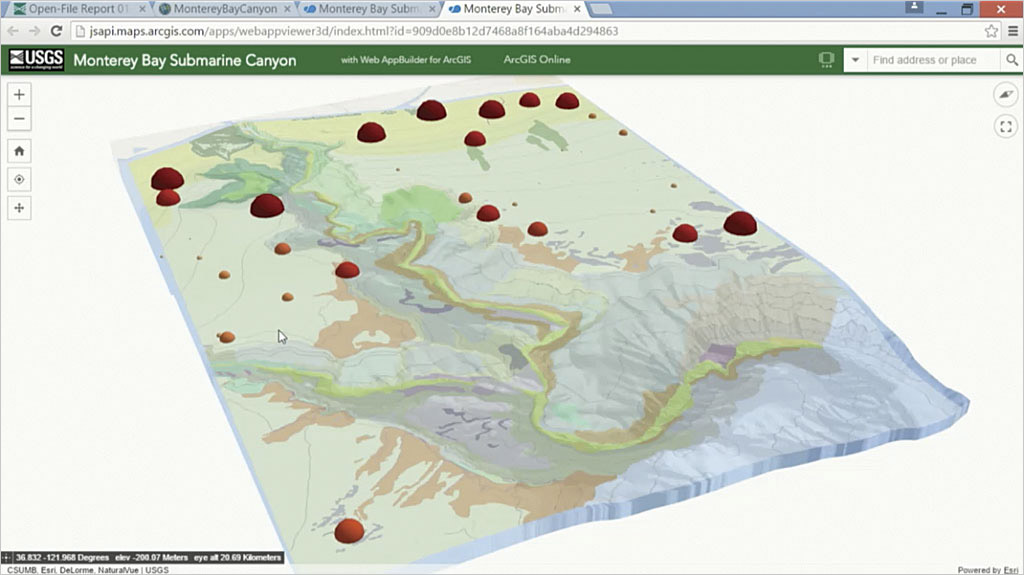The image size is (1024, 575).
Task: Click the compass orientation button
Action: [x=1006, y=95]
